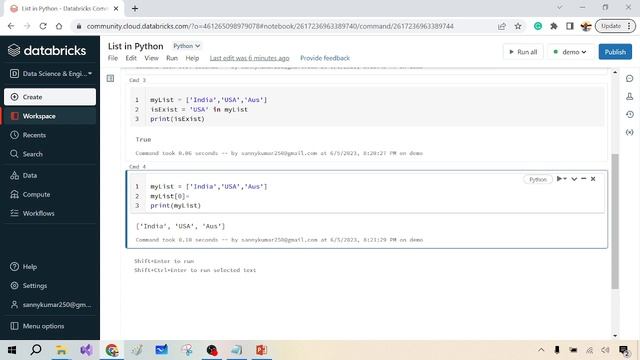Click the Databricks logo

(x=47, y=50)
